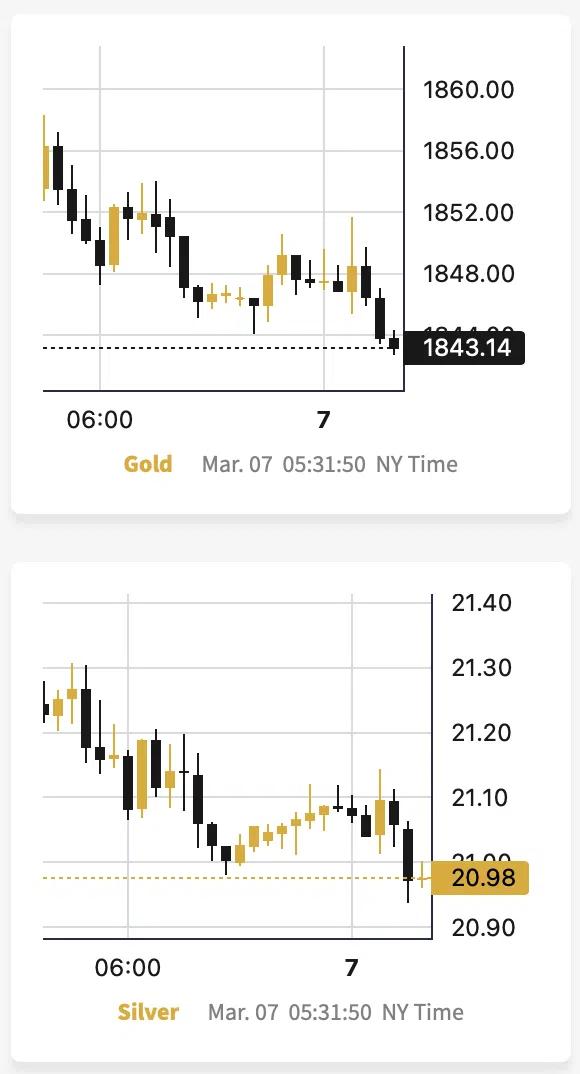This screenshot has width=580, height=1074.
Task: Select the 20.98 current silver price tag
Action: (481, 877)
